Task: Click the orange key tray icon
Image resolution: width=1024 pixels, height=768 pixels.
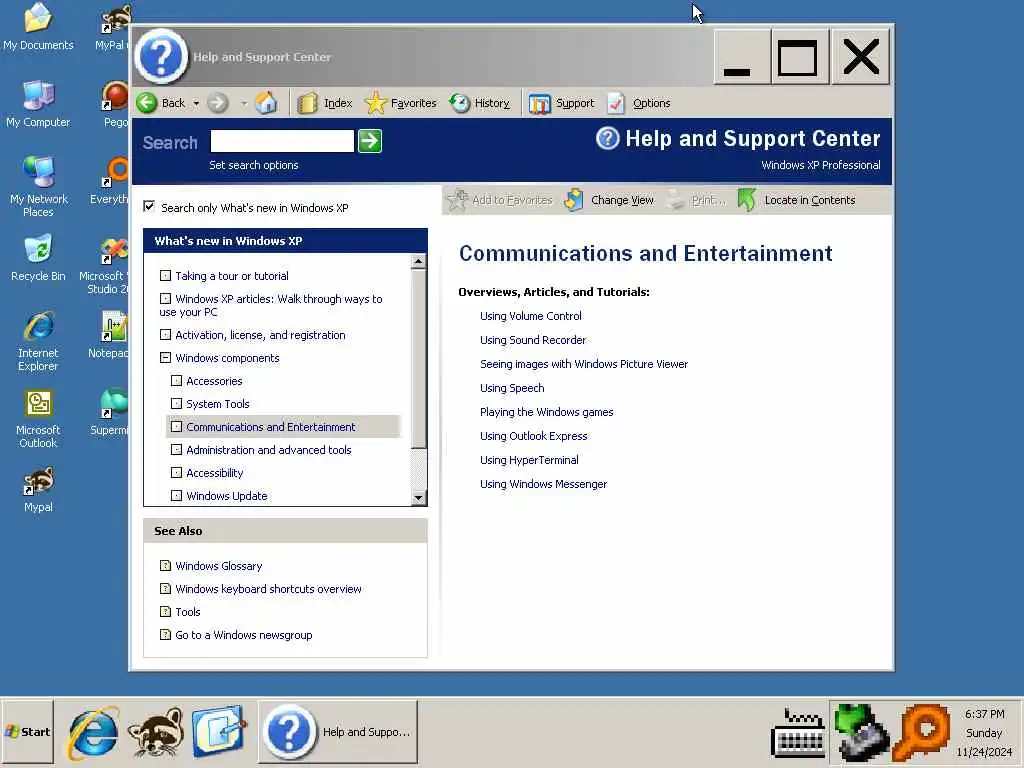Action: pyautogui.click(x=921, y=732)
